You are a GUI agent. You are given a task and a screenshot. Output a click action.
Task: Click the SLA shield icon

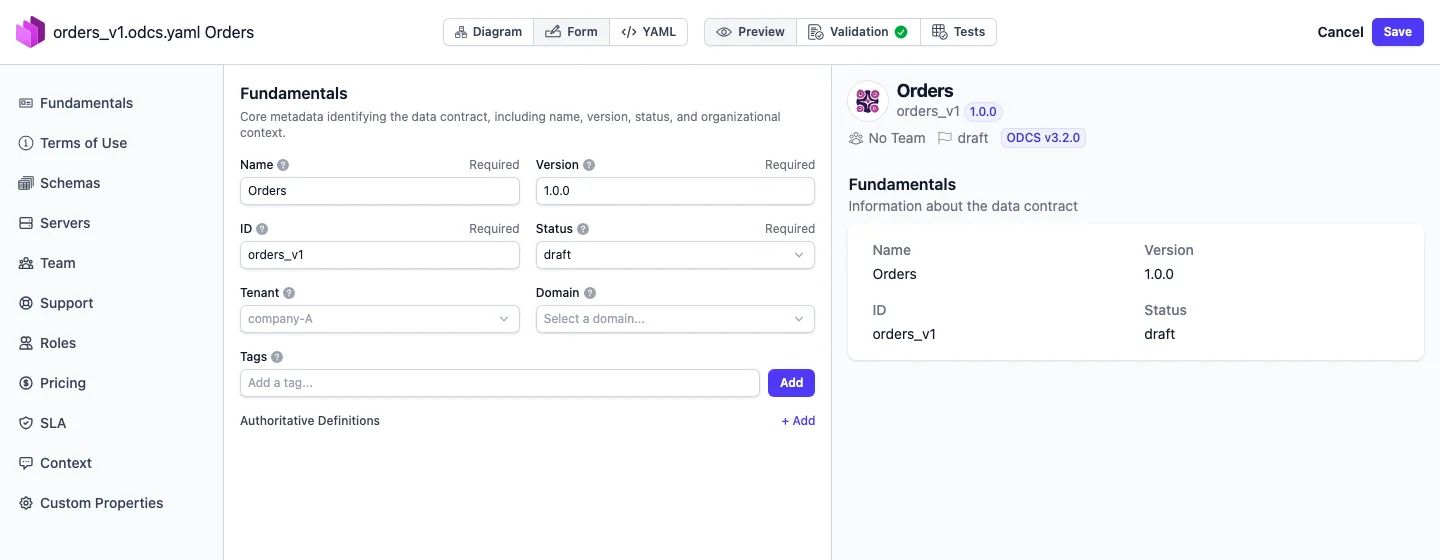pos(26,423)
